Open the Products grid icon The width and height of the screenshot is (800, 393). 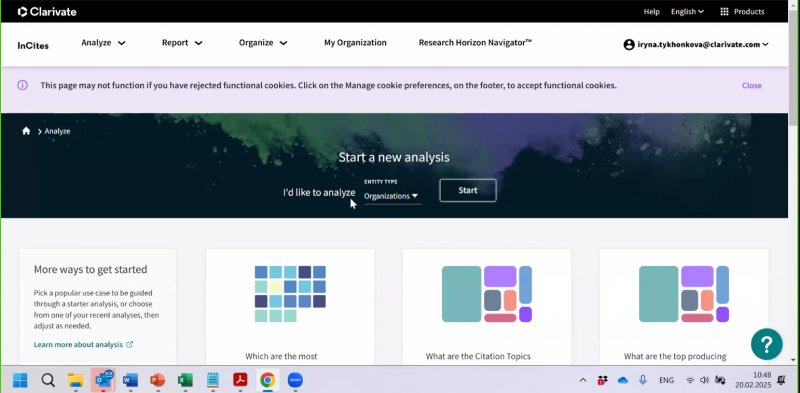[x=724, y=12]
